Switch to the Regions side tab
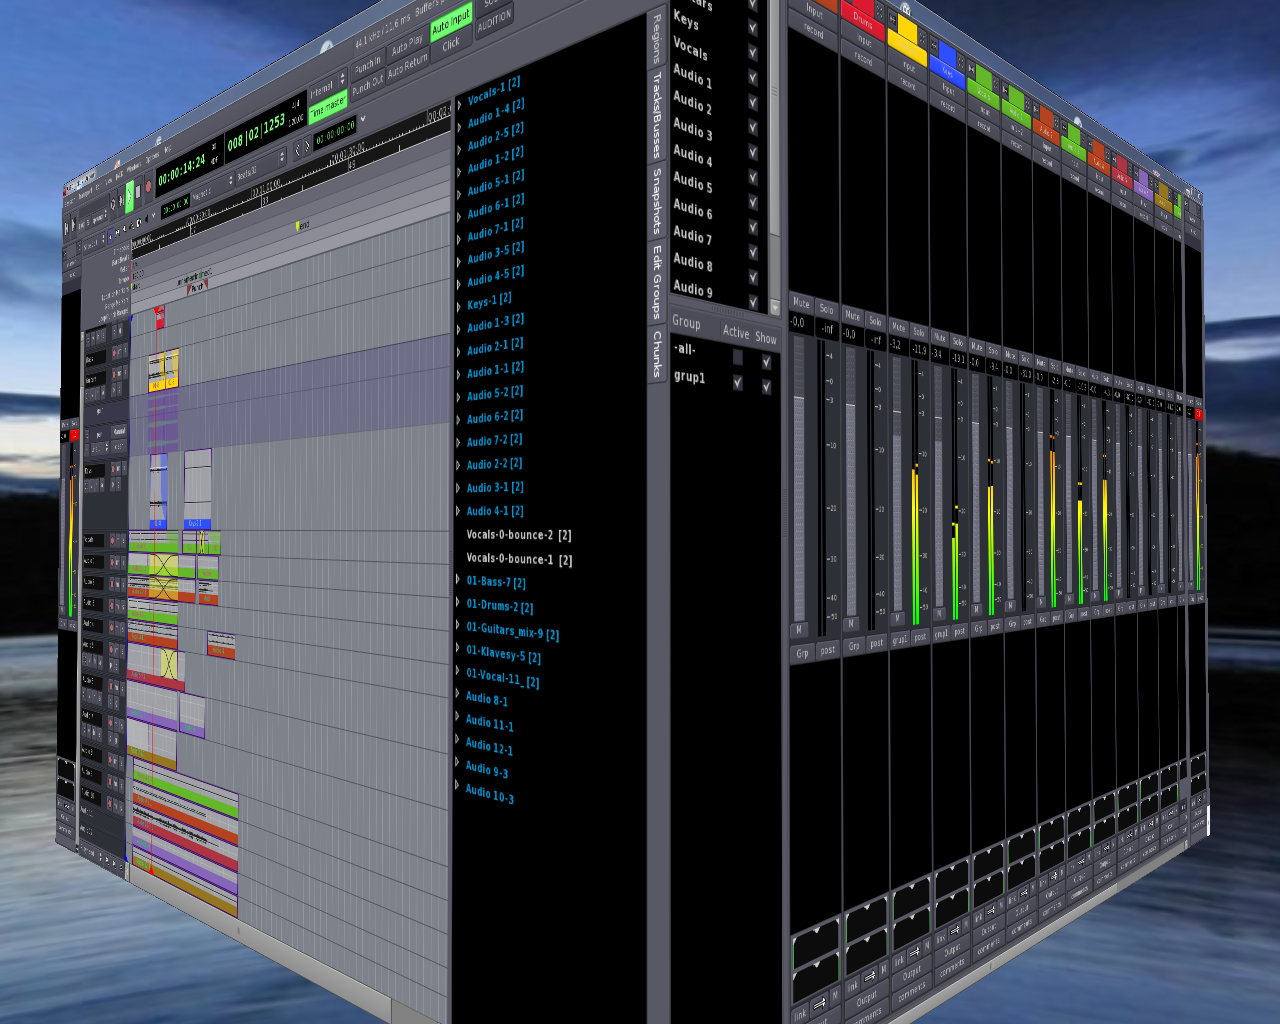Screen dimensions: 1280x1024 (x=656, y=38)
